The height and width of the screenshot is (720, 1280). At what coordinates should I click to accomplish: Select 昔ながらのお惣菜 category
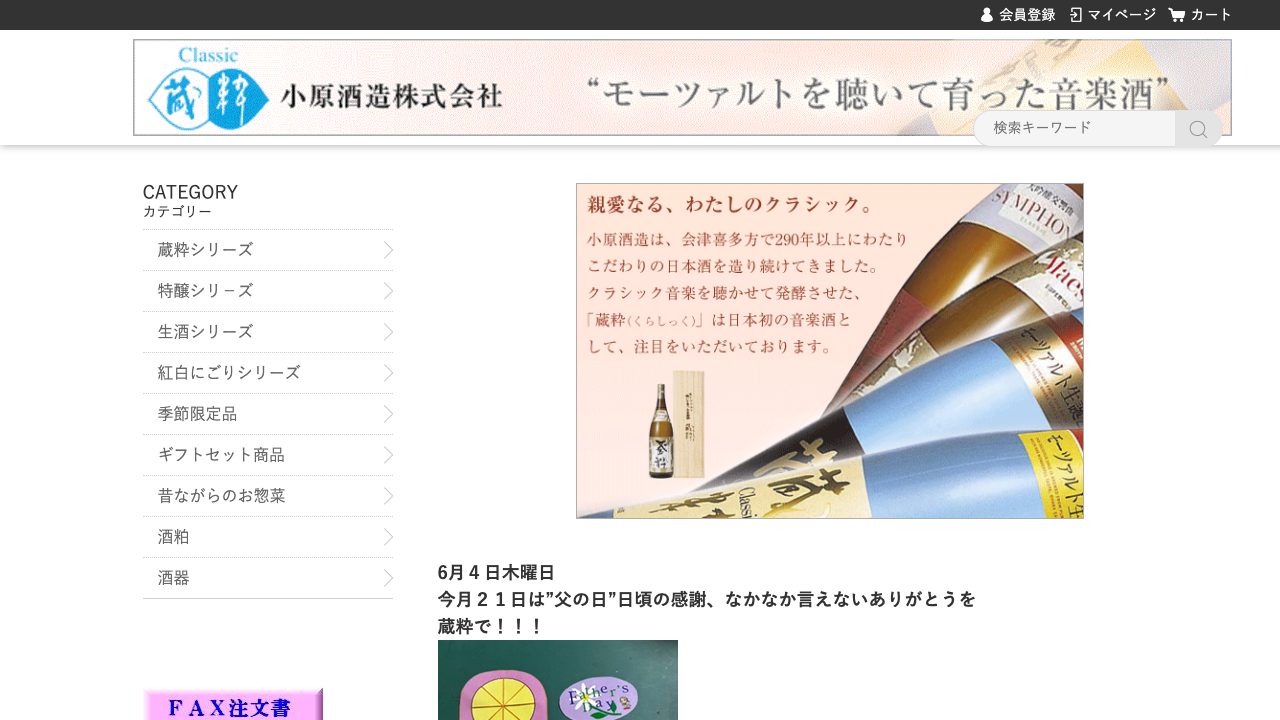(x=268, y=496)
